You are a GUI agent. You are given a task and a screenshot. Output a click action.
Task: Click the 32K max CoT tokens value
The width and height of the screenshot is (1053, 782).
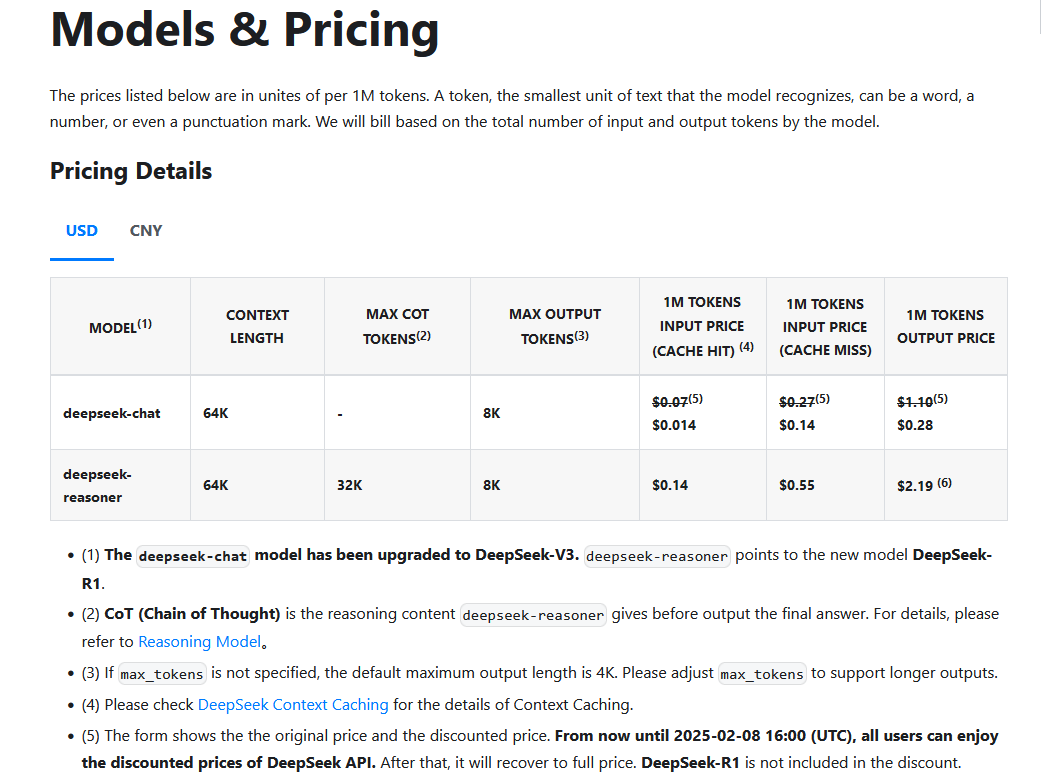coord(350,486)
